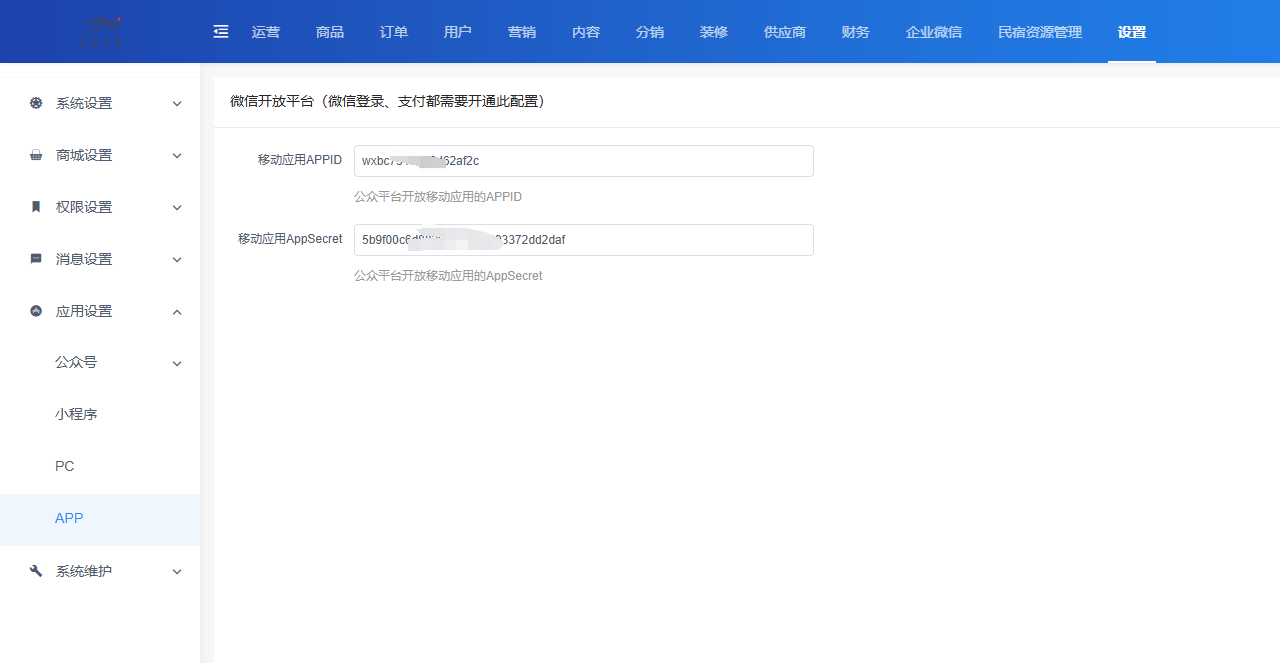The height and width of the screenshot is (663, 1280).
Task: Open the 企业微信 top menu
Action: [x=934, y=32]
